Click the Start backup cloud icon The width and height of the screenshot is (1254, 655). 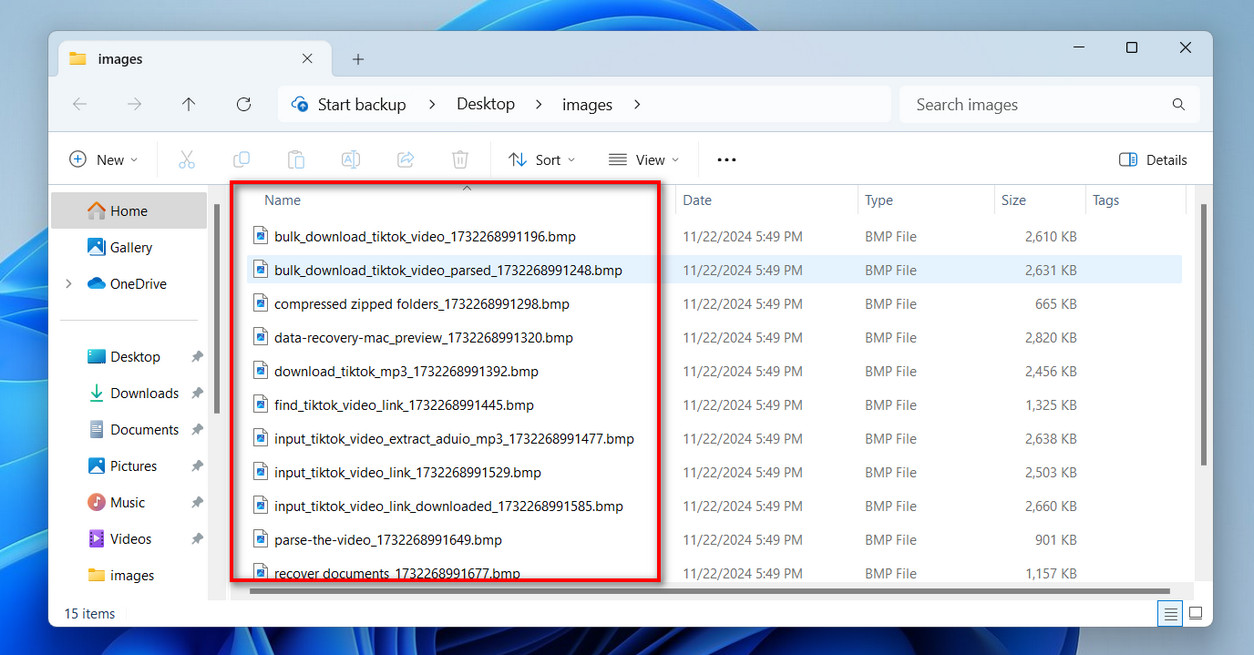tap(299, 104)
